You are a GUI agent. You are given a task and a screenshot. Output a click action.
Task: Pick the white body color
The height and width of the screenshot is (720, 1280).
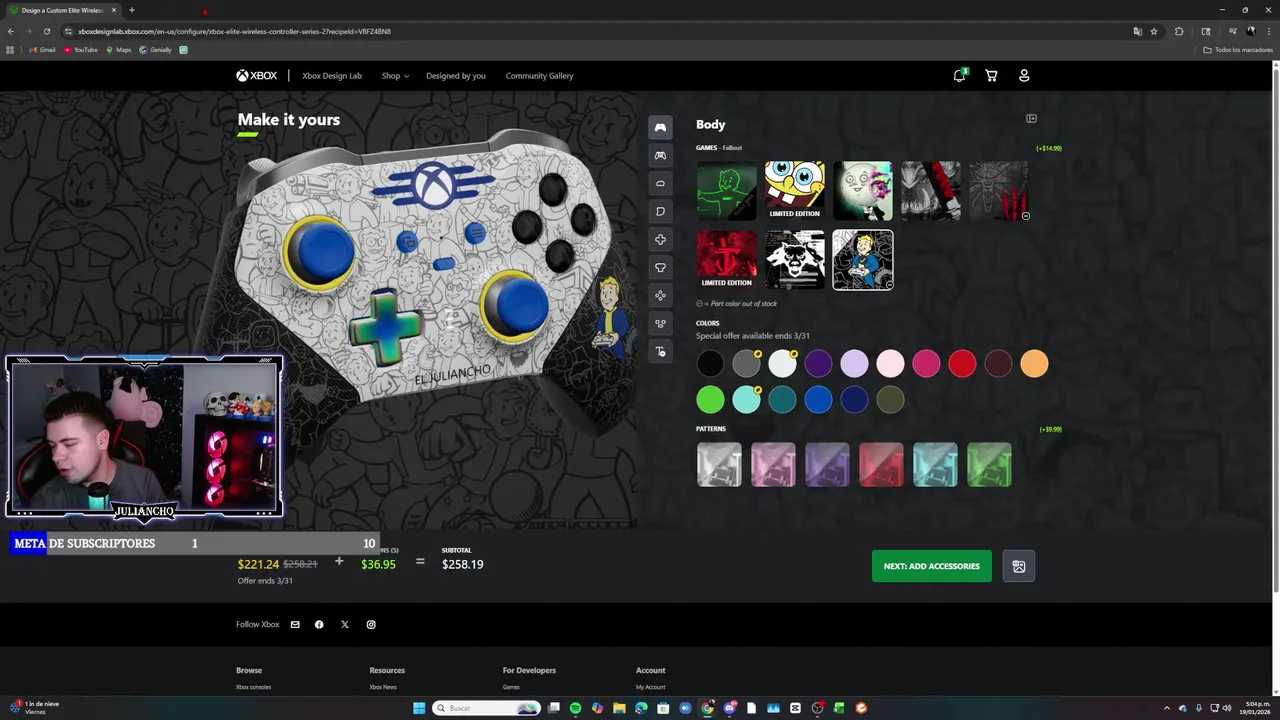pos(782,364)
